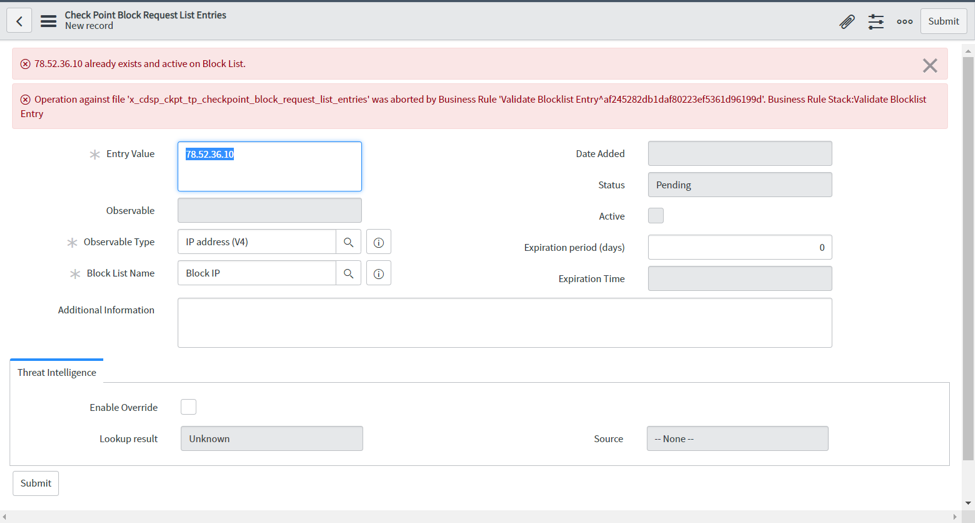Look up Block List Name with magnifier

pos(348,273)
